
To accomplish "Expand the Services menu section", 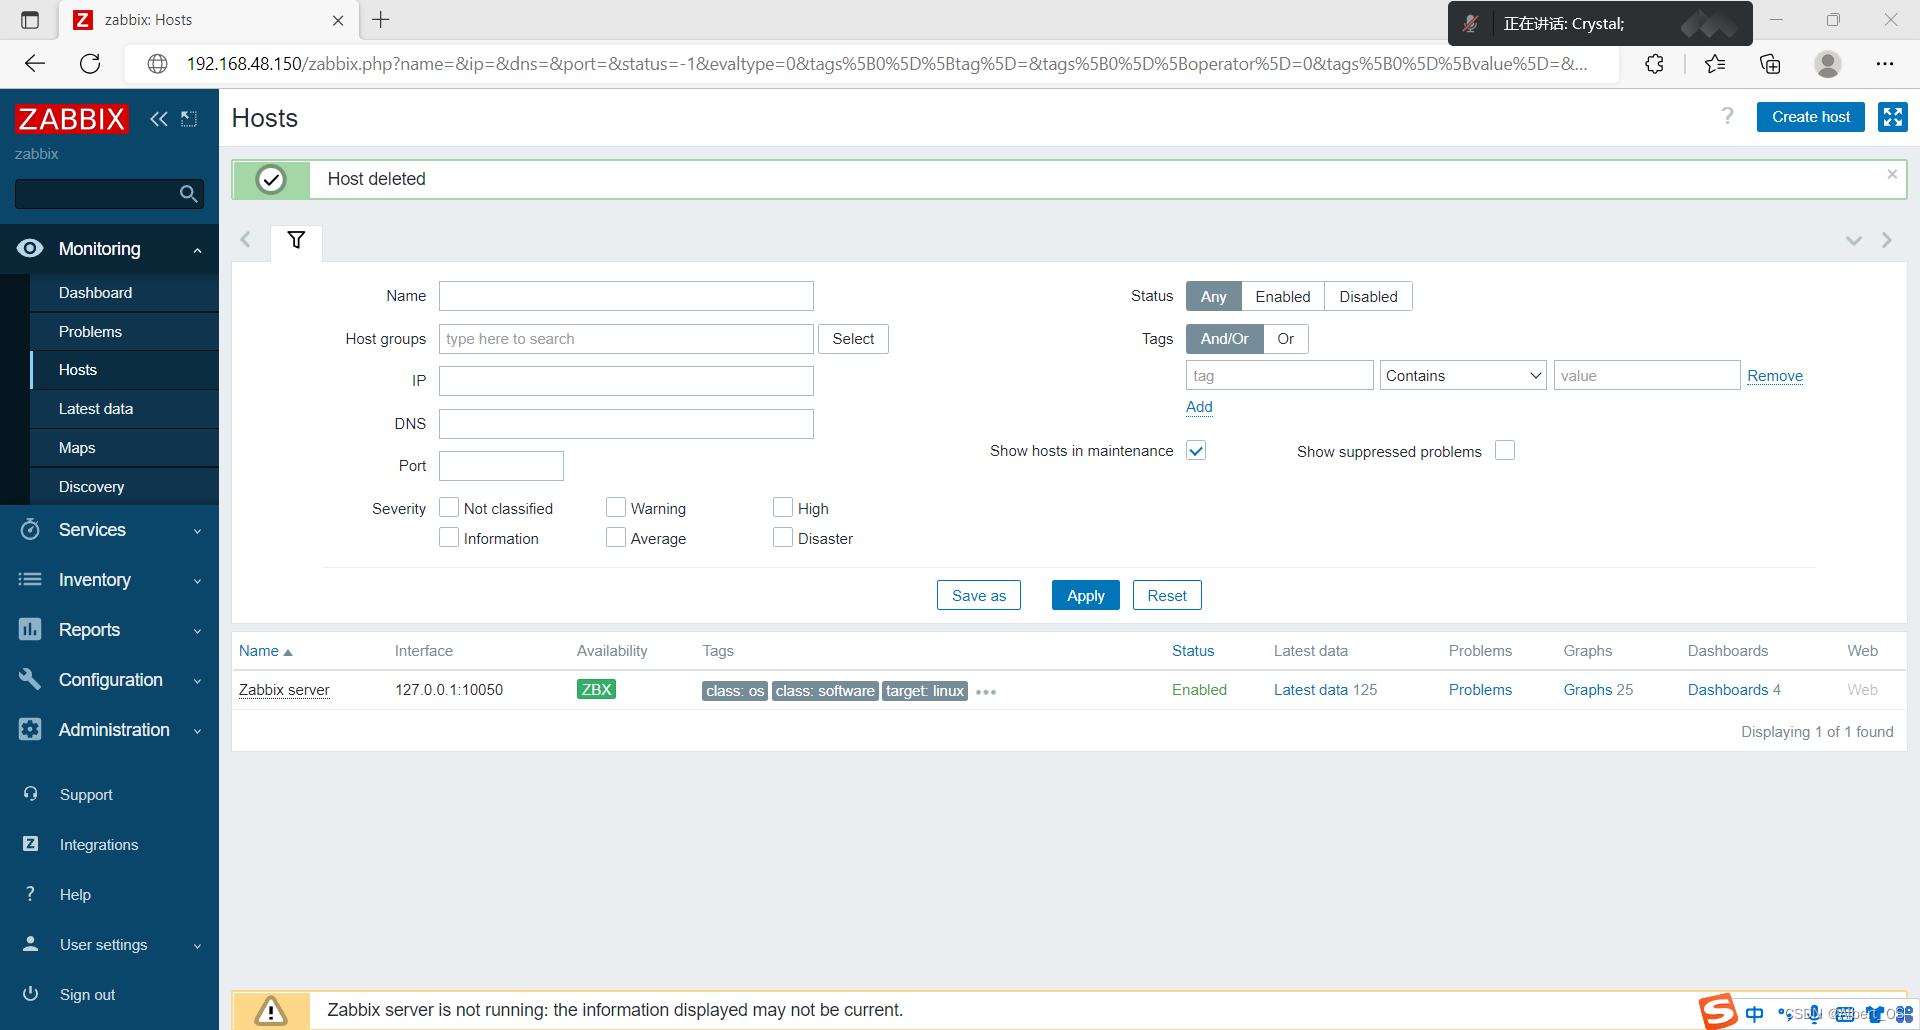I will [197, 531].
